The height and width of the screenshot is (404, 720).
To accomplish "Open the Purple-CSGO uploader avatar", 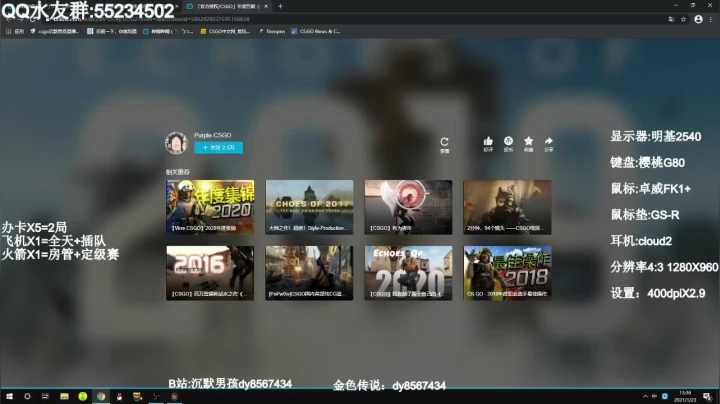I will point(176,143).
